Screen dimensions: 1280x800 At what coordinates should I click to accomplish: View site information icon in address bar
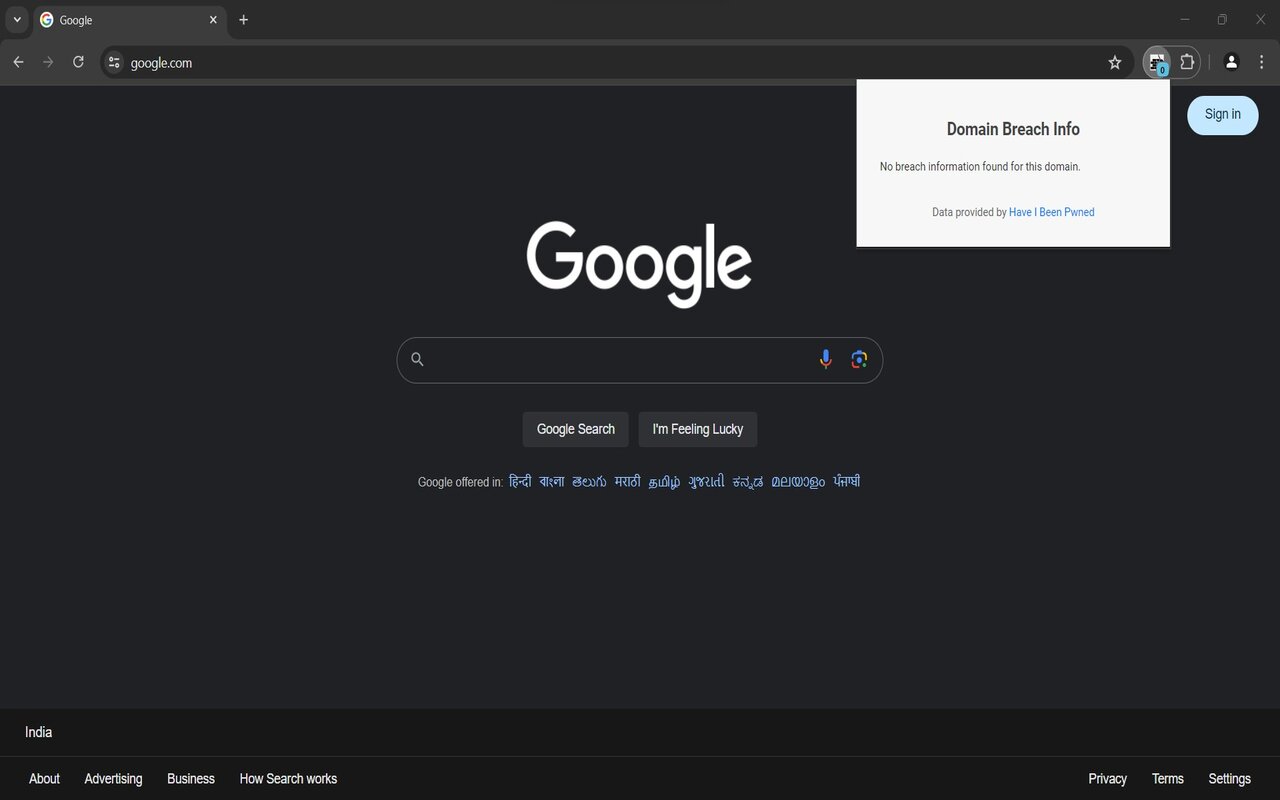[x=114, y=62]
